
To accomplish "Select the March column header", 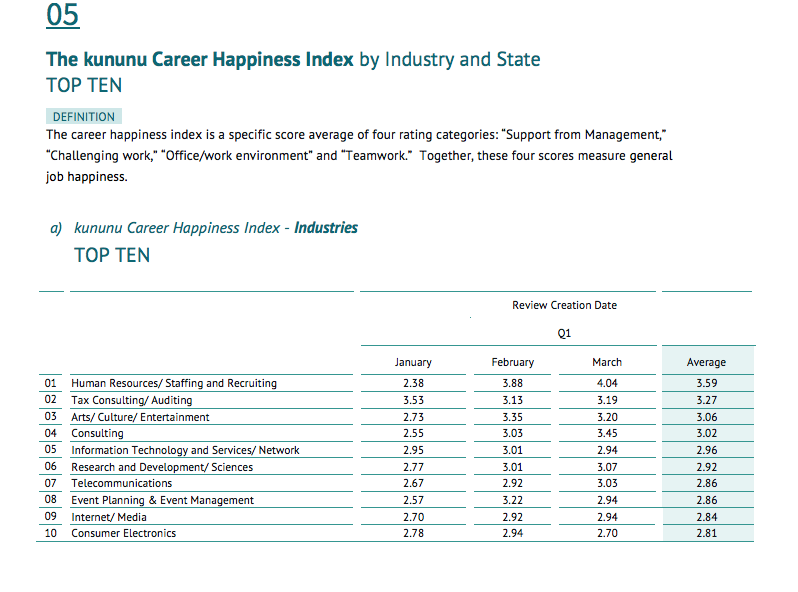I will point(606,362).
